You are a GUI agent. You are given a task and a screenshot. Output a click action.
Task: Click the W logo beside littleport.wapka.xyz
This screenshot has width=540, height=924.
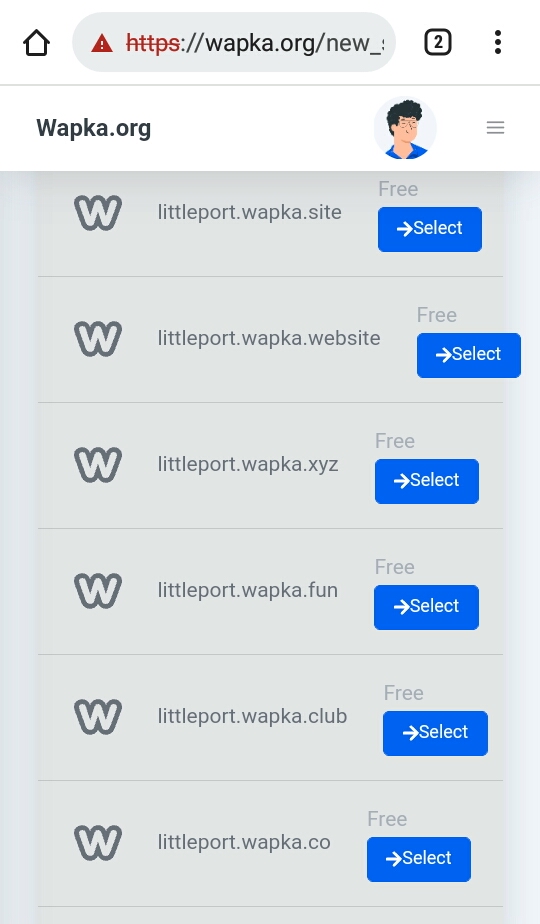pyautogui.click(x=98, y=465)
